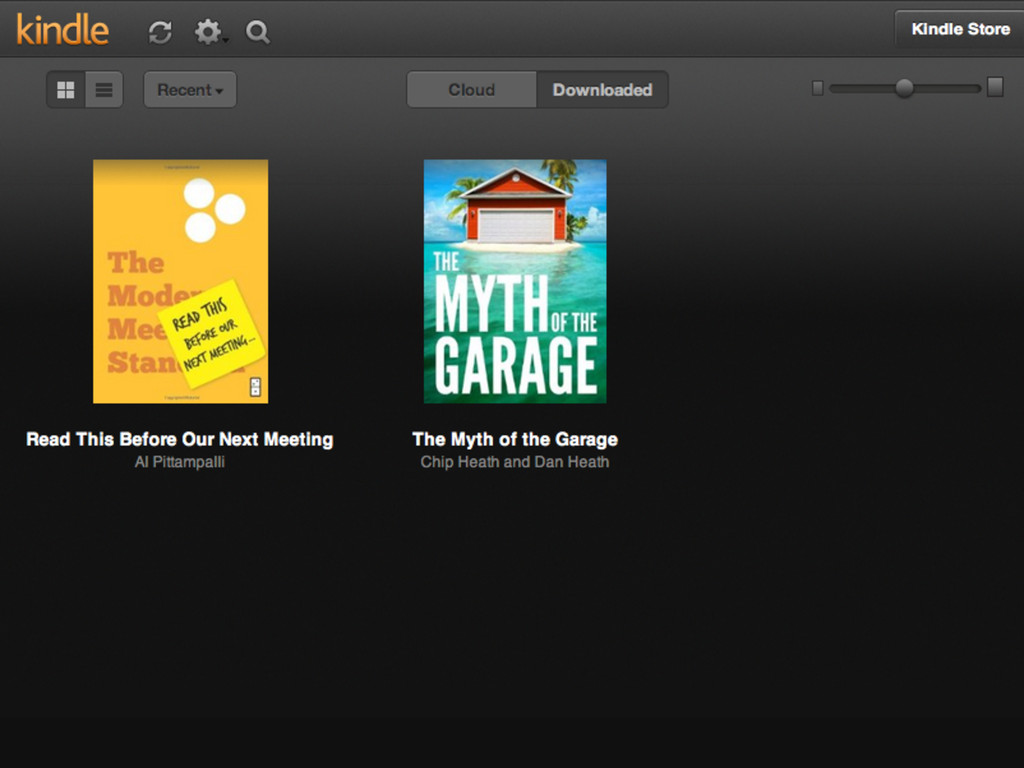The height and width of the screenshot is (768, 1024).
Task: Open the Kindle Store
Action: [x=959, y=29]
